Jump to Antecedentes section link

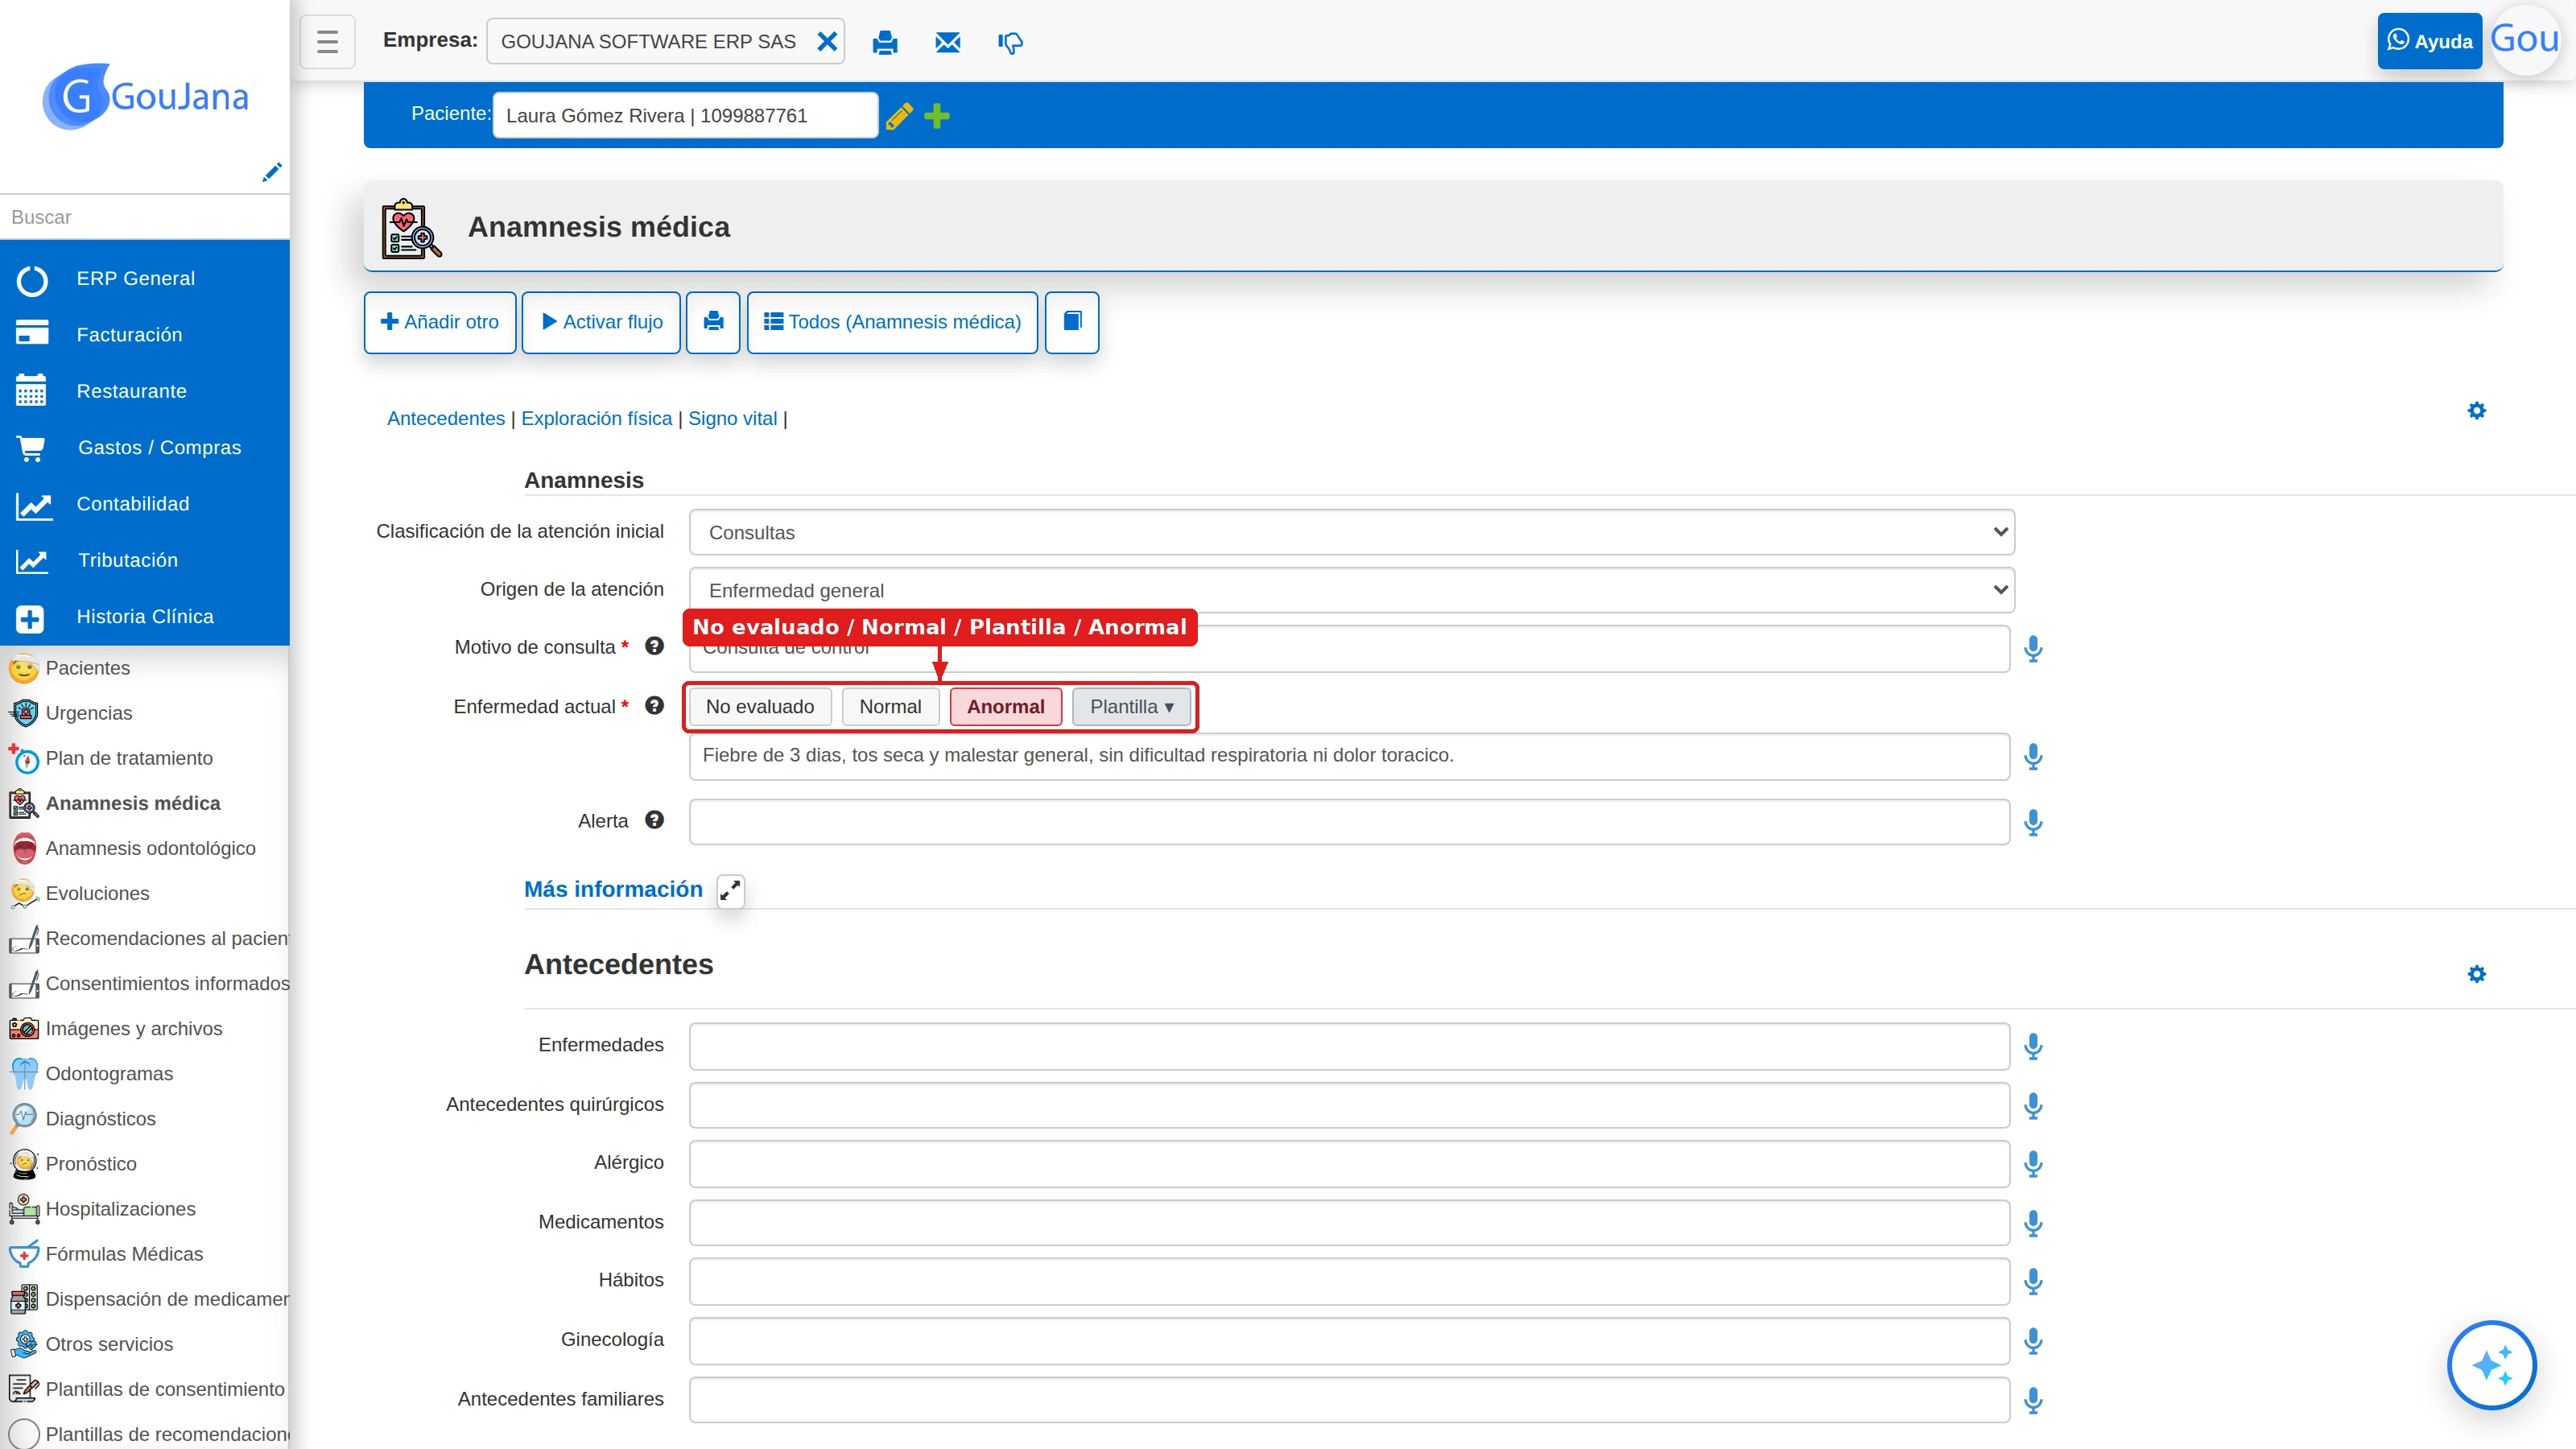click(x=446, y=418)
